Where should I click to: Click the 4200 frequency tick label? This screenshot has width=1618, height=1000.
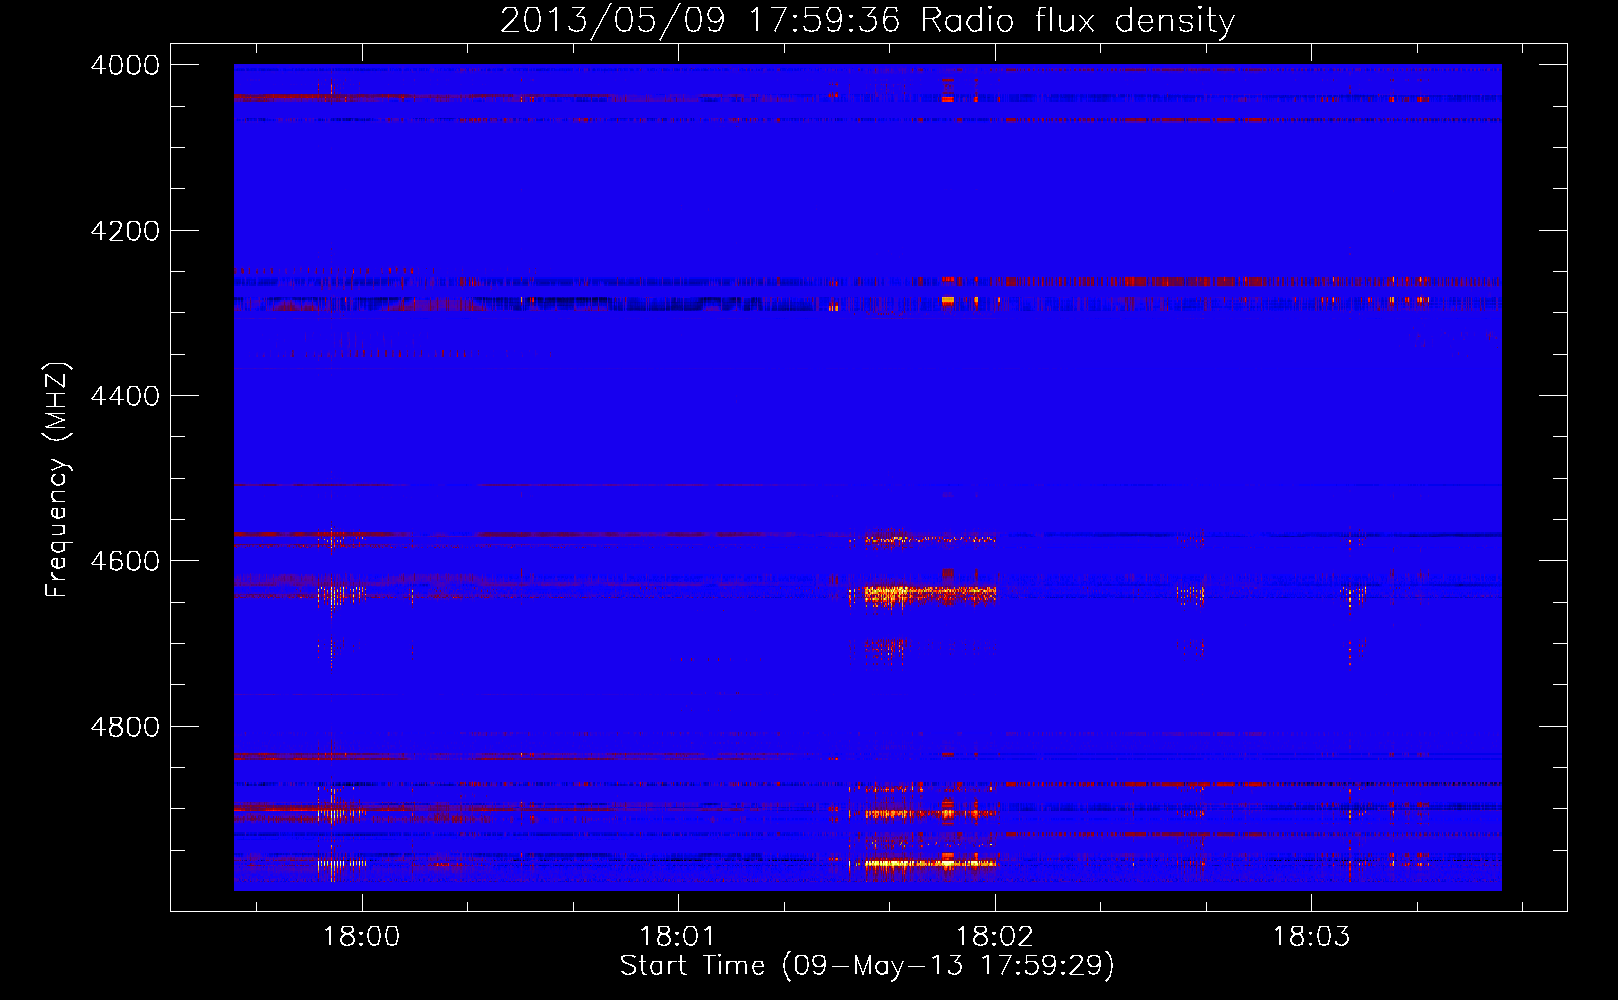tap(125, 231)
